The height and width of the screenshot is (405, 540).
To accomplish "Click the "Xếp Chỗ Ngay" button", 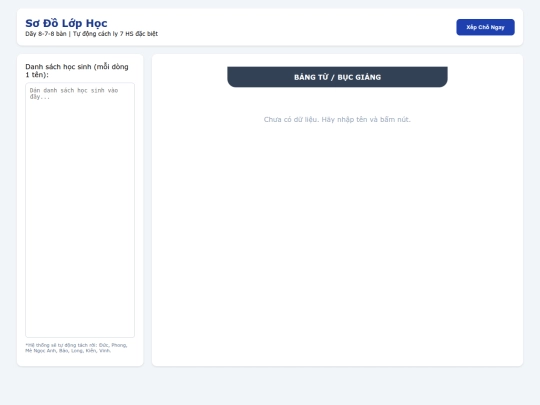I will pyautogui.click(x=485, y=27).
